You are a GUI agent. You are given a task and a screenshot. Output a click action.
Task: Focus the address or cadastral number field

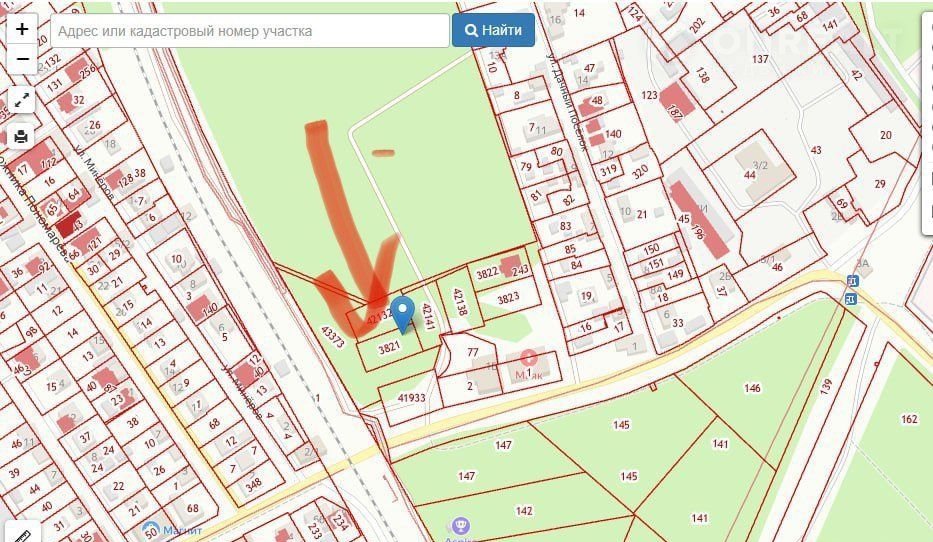[250, 30]
